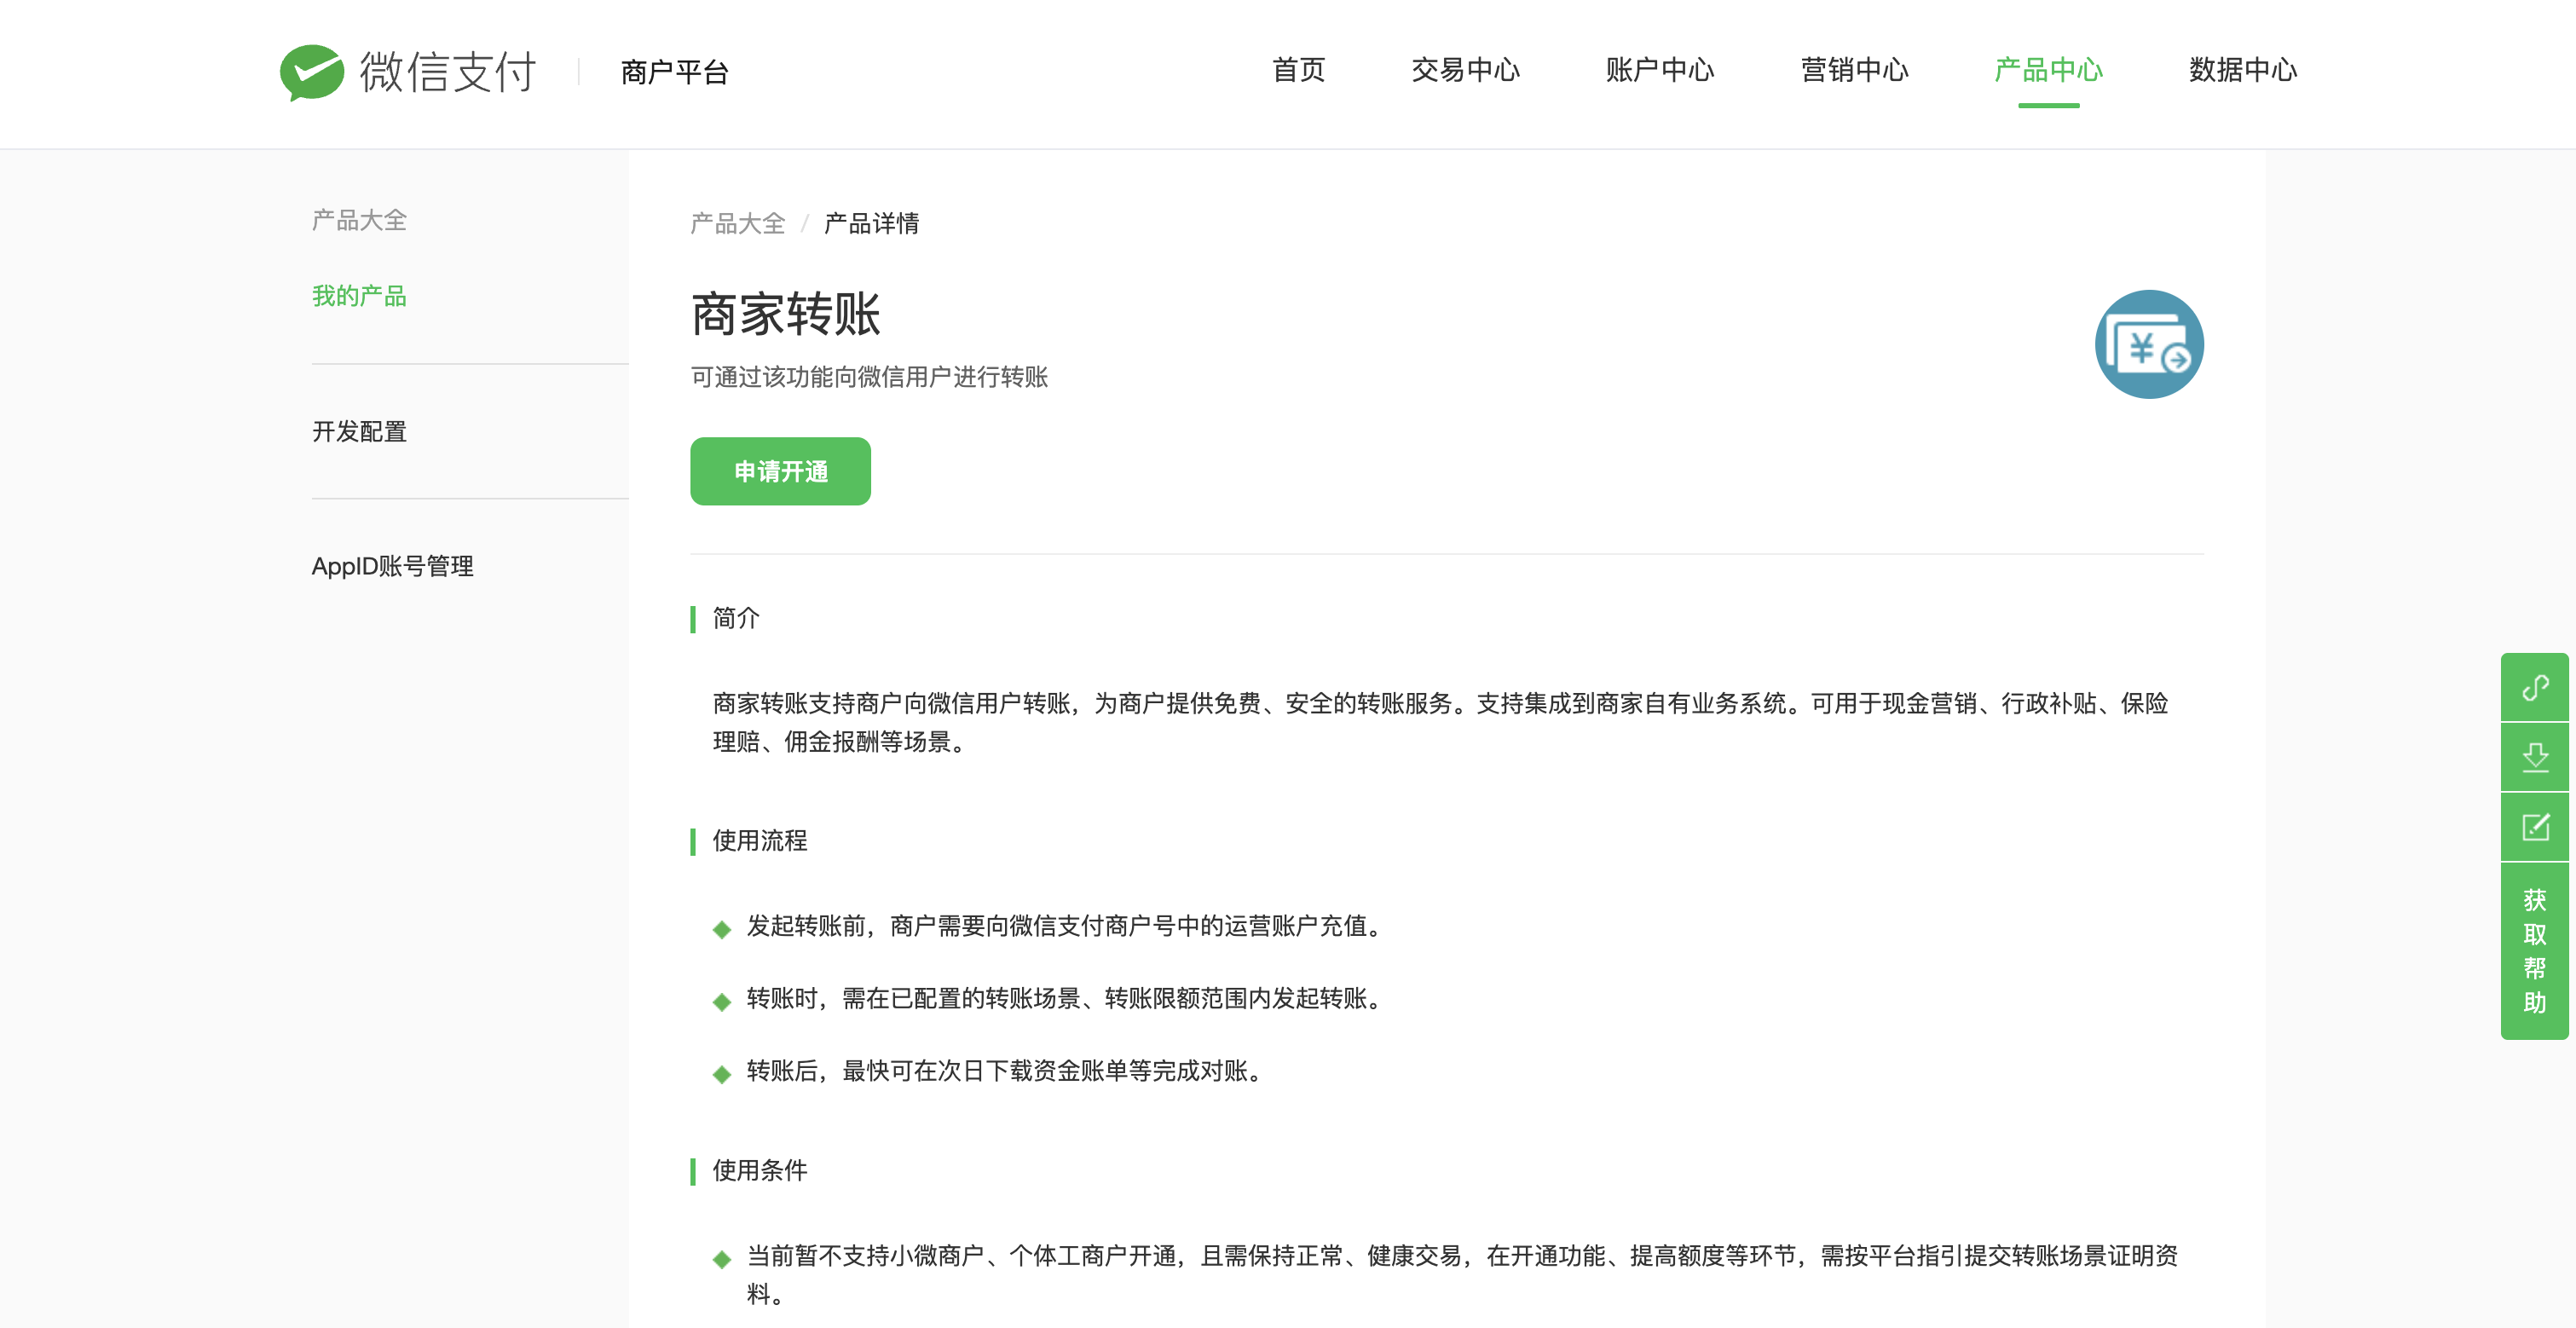The width and height of the screenshot is (2576, 1328).
Task: Click the 简介 section heading
Action: [x=735, y=618]
